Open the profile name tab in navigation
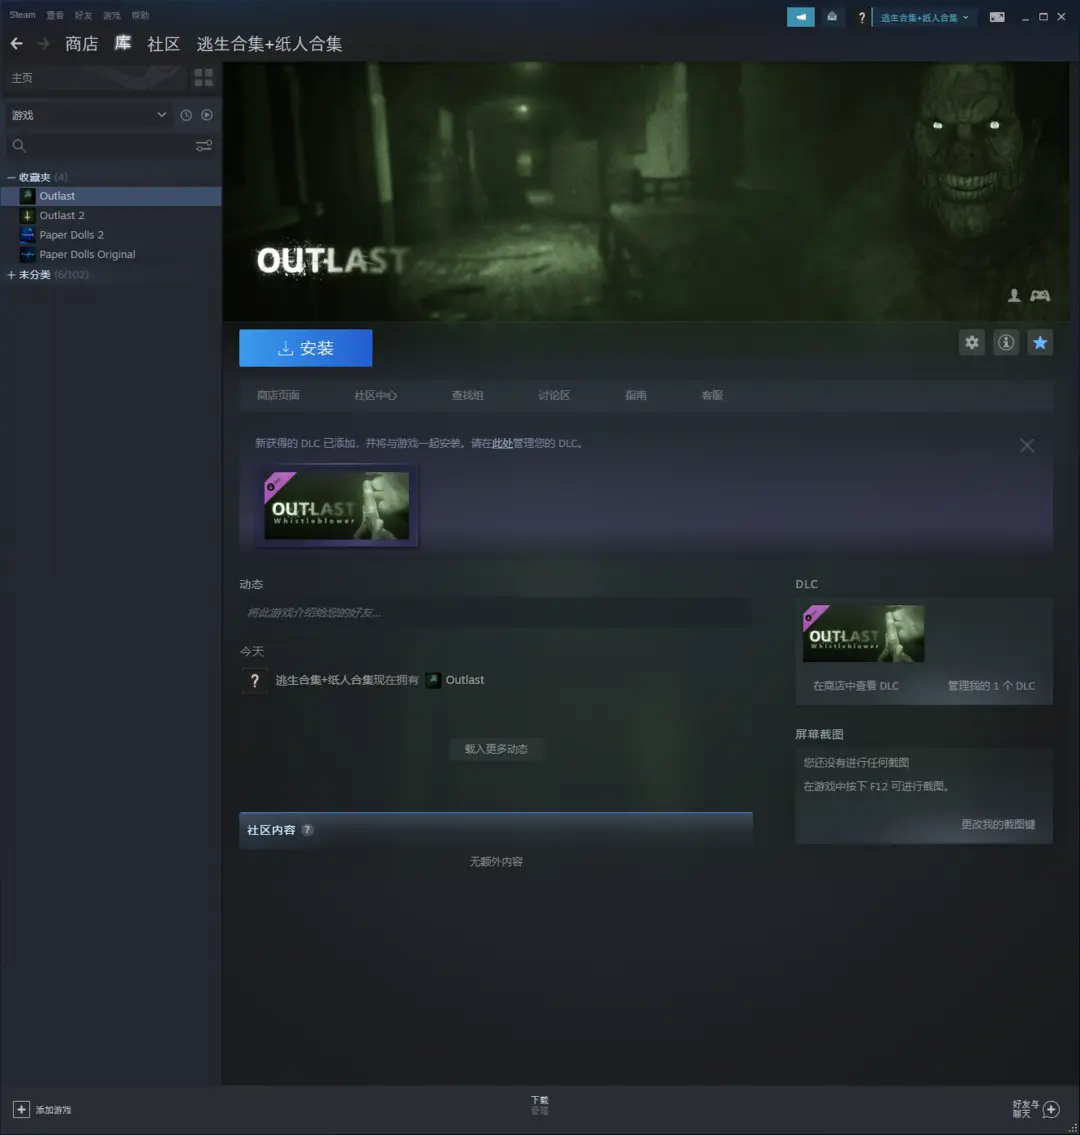The image size is (1080, 1135). [x=269, y=44]
